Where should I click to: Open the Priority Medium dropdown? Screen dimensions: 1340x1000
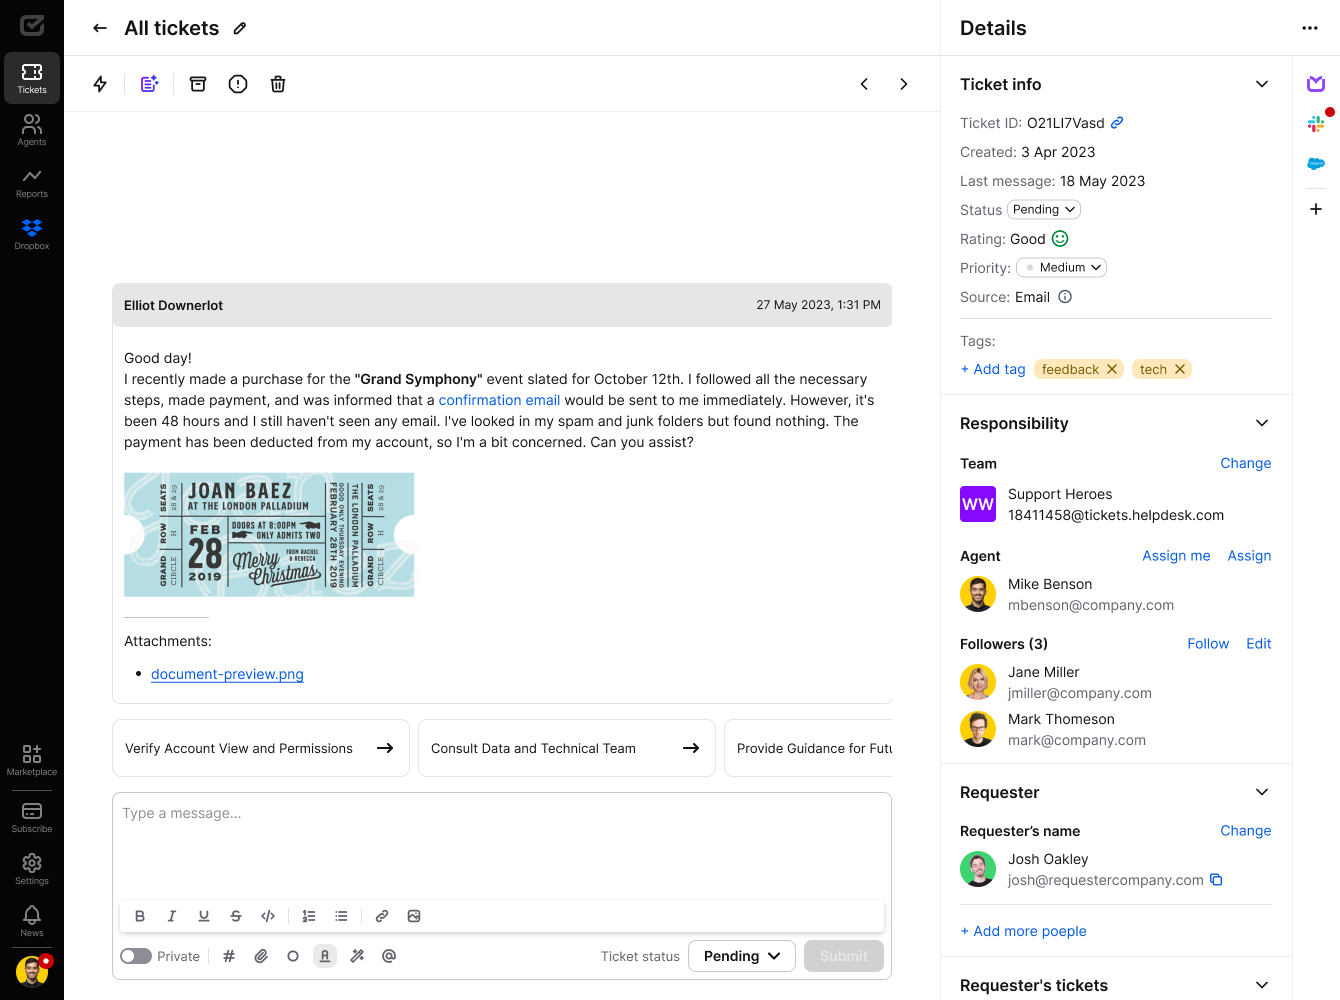(x=1061, y=268)
